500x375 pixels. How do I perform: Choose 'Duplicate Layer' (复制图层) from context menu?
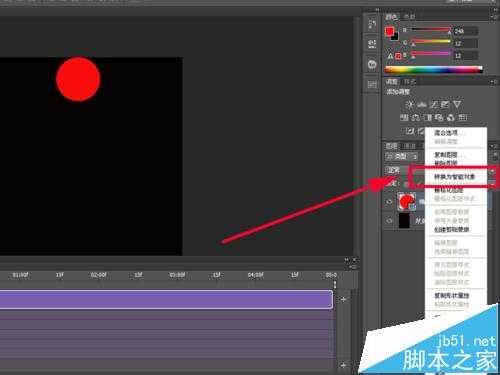446,155
